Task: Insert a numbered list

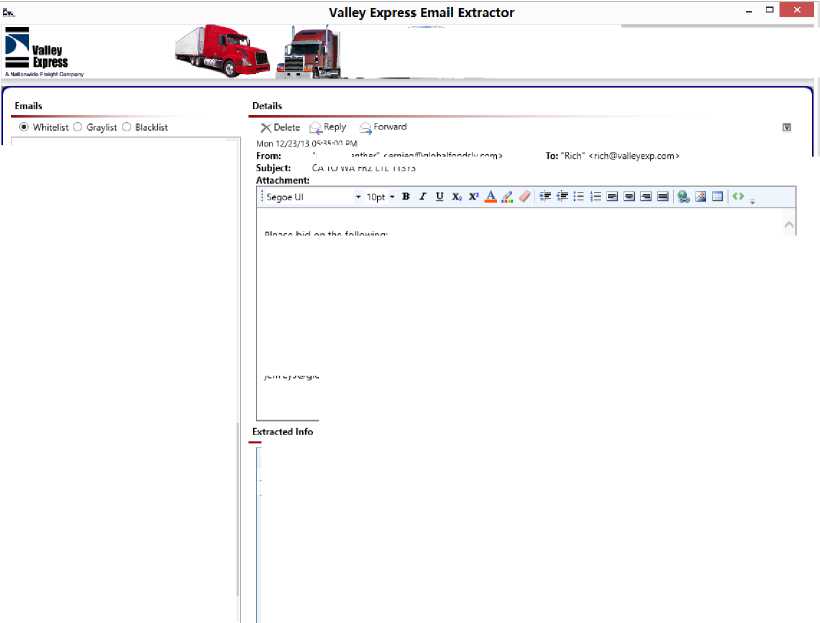Action: 596,197
